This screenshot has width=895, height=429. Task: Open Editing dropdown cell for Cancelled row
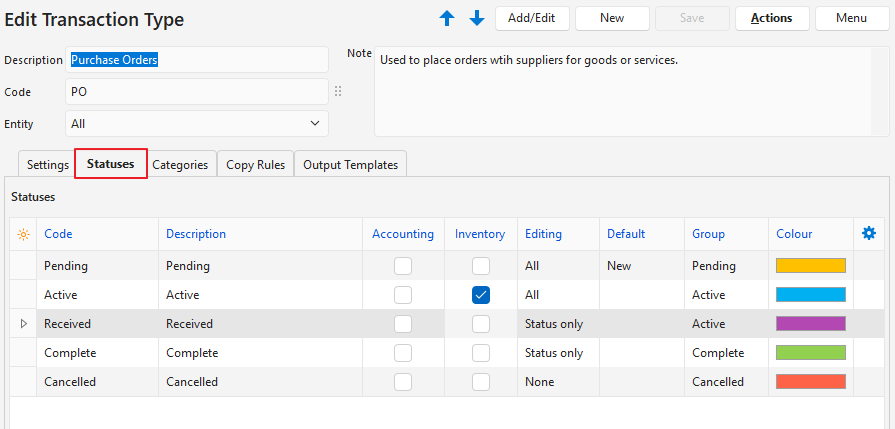558,382
